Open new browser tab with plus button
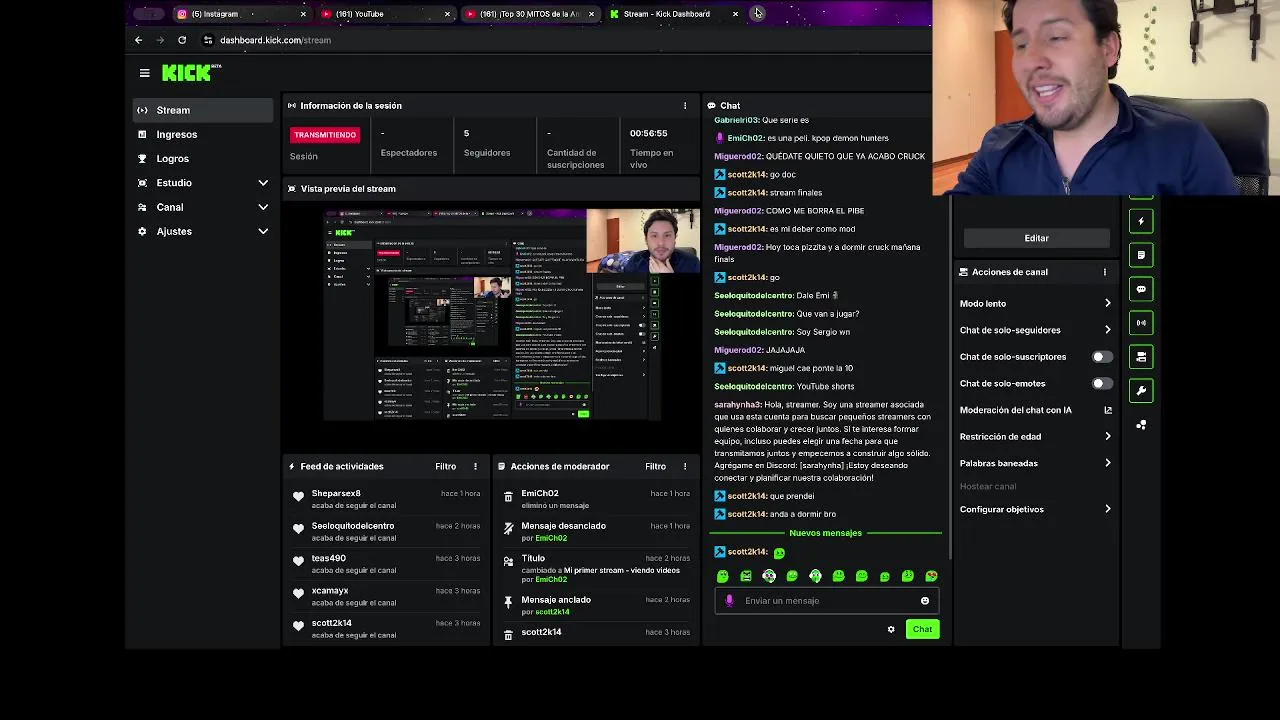 pos(758,13)
